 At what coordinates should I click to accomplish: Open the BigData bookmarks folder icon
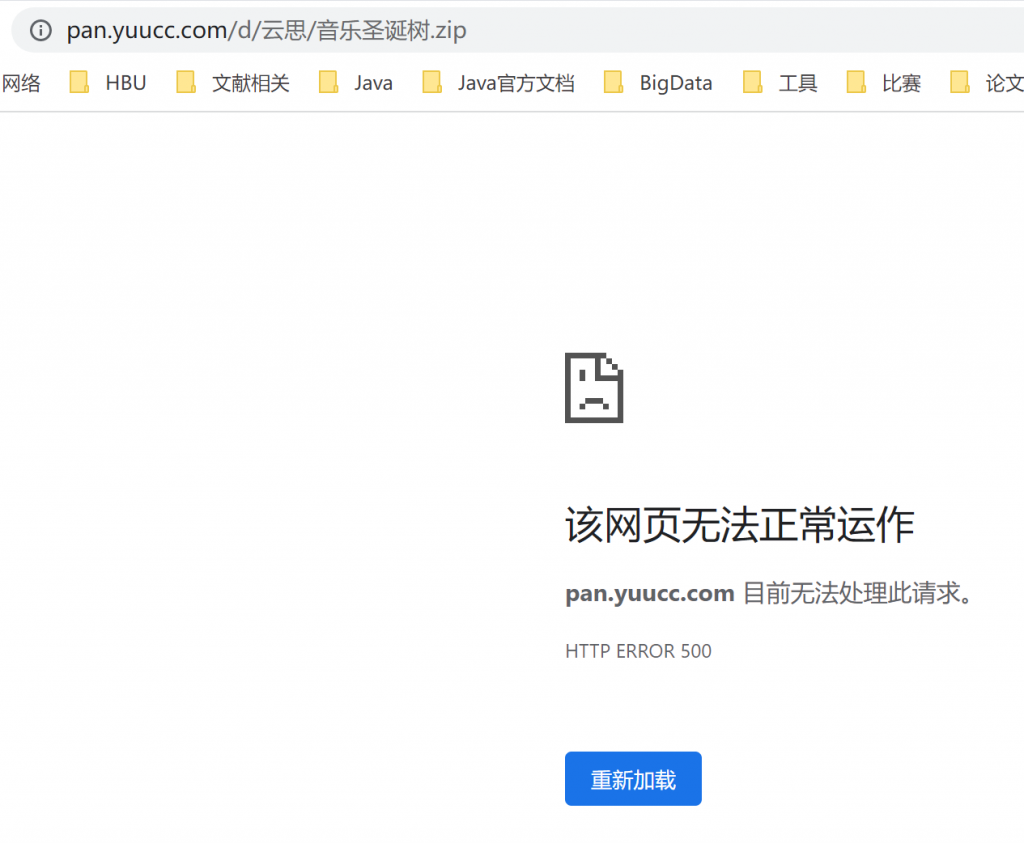click(613, 83)
